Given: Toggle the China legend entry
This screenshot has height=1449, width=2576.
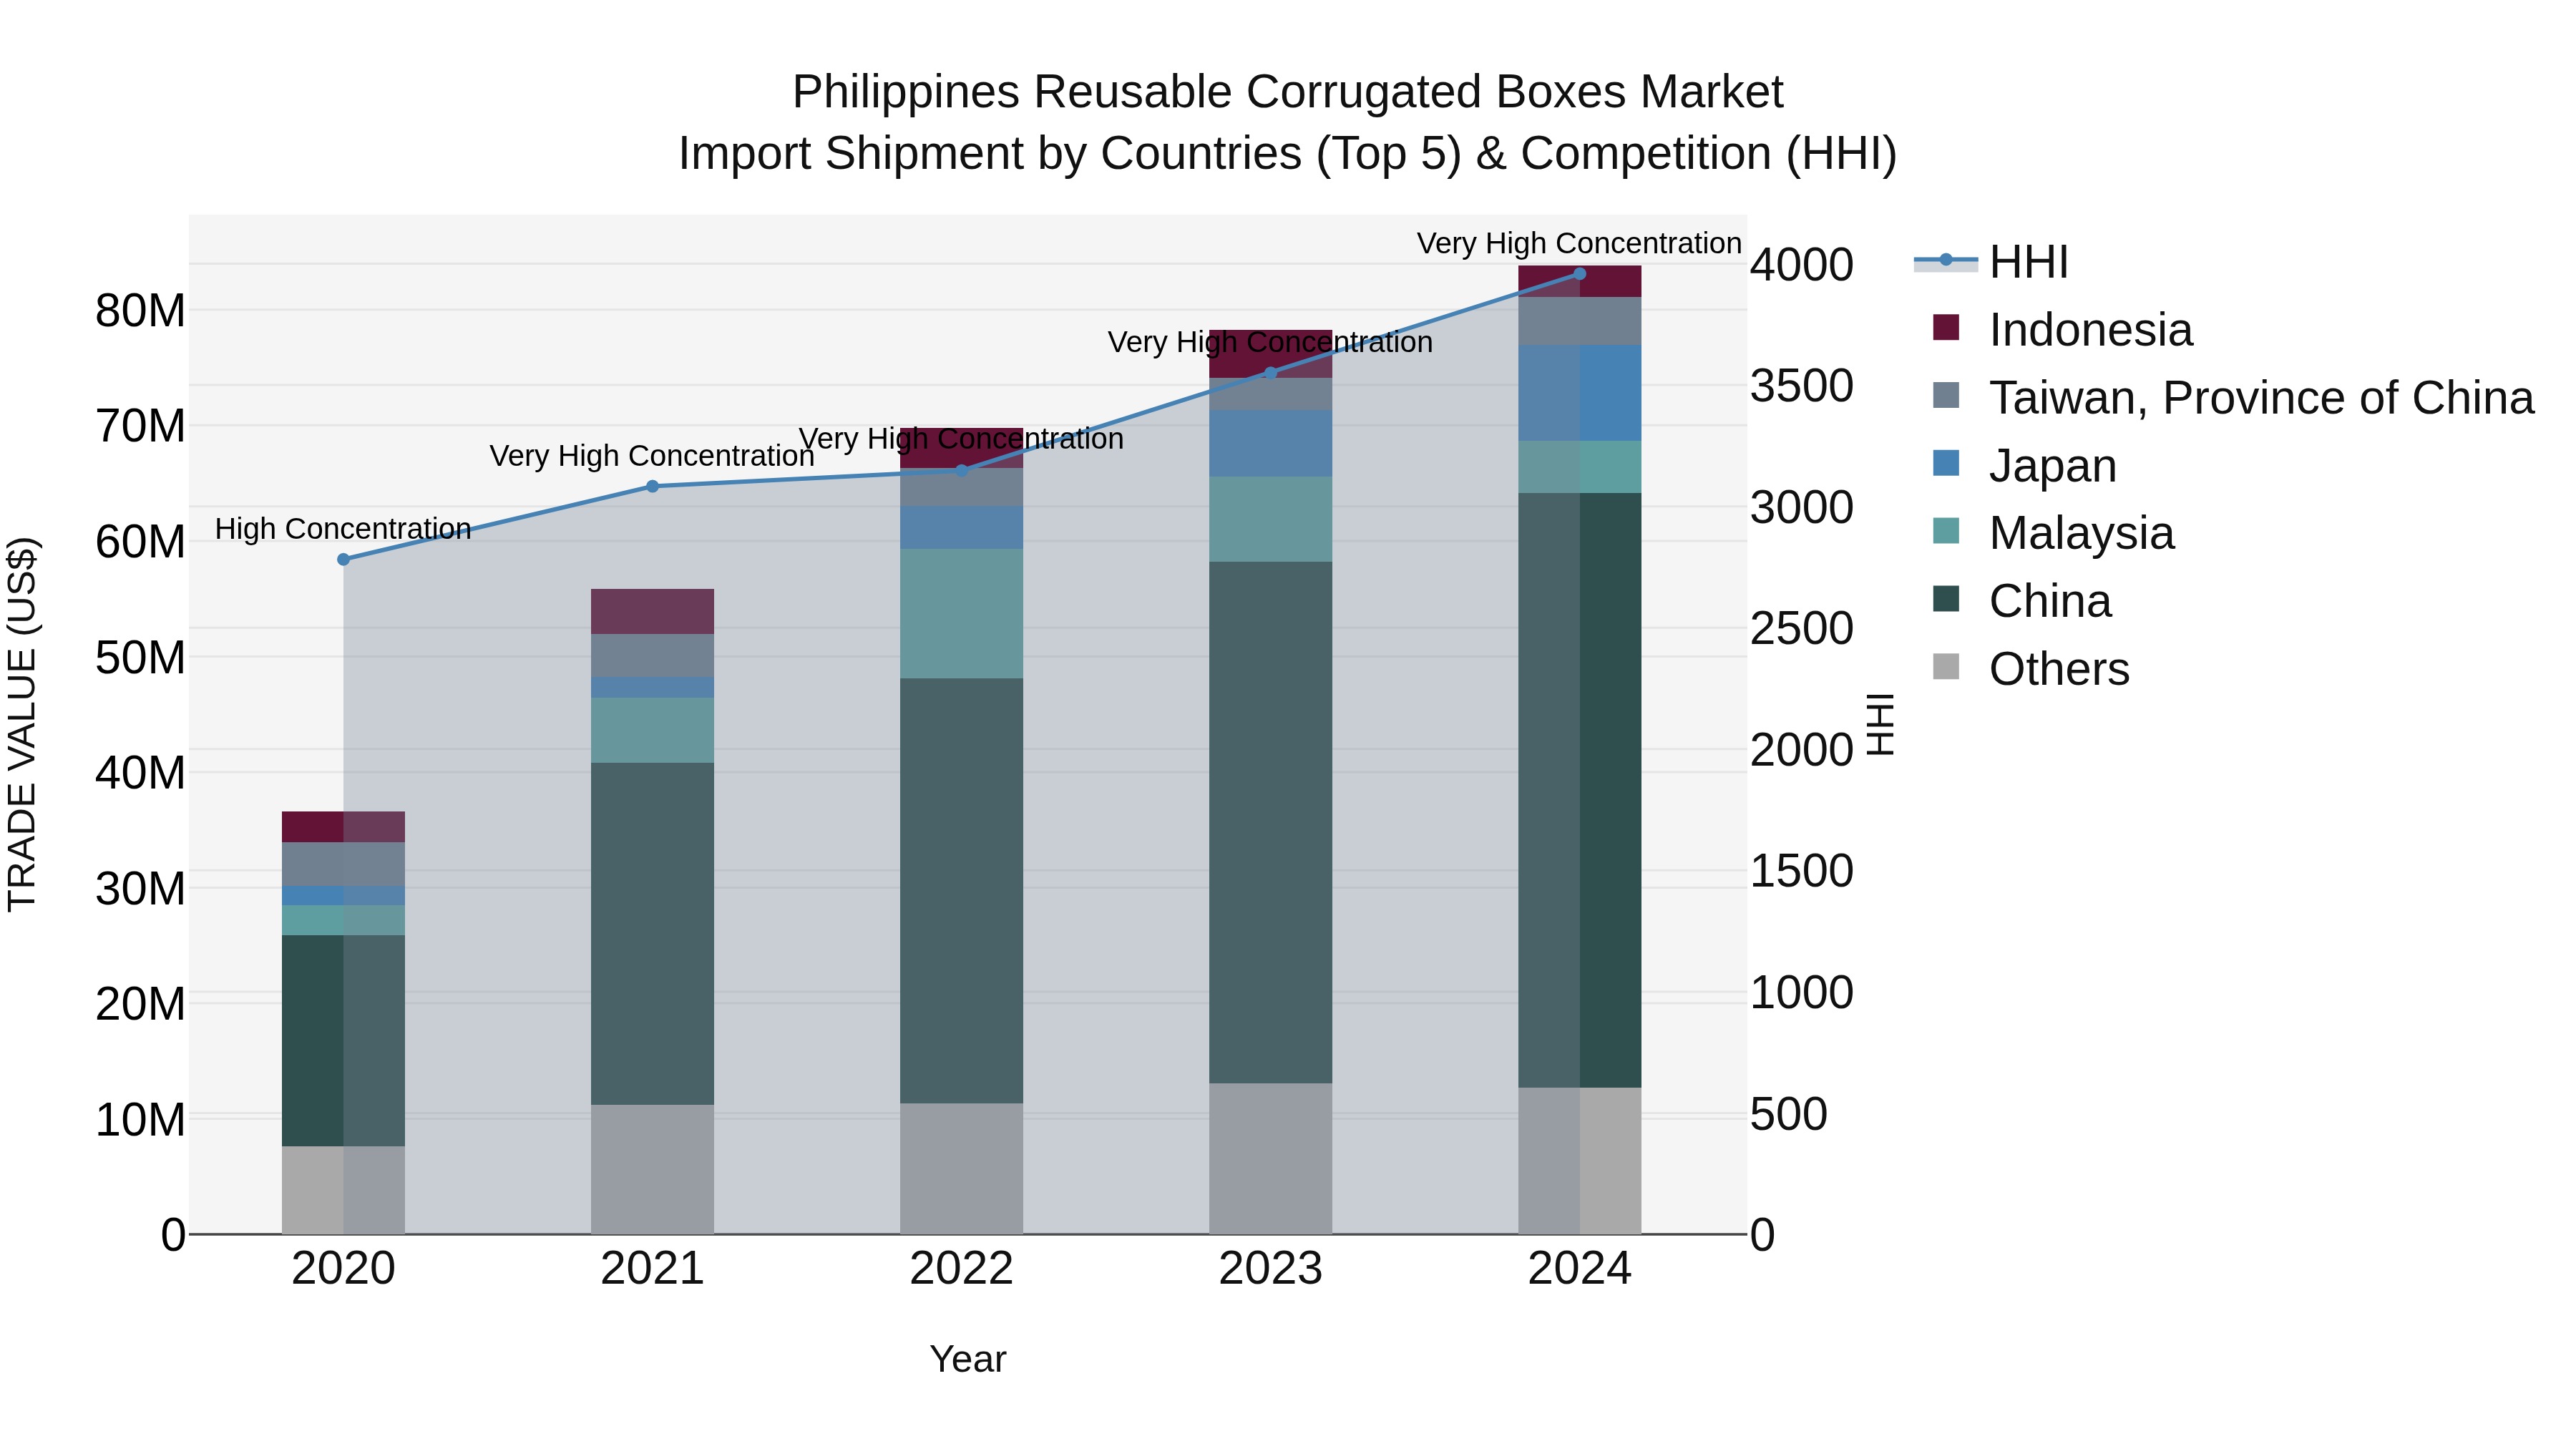Looking at the screenshot, I should pos(2022,600).
